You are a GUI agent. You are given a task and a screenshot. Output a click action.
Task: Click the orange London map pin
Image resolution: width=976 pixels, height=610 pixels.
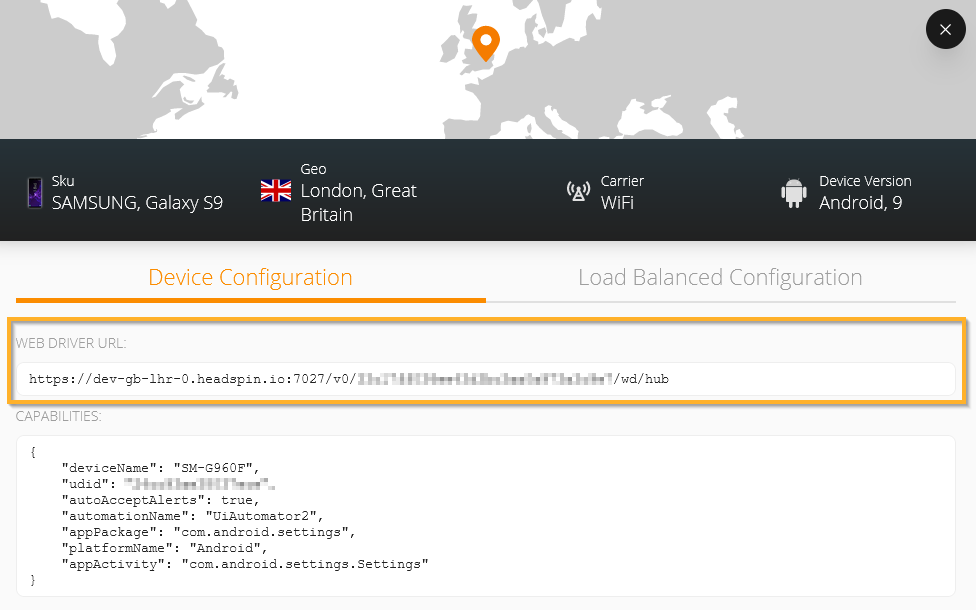point(486,43)
